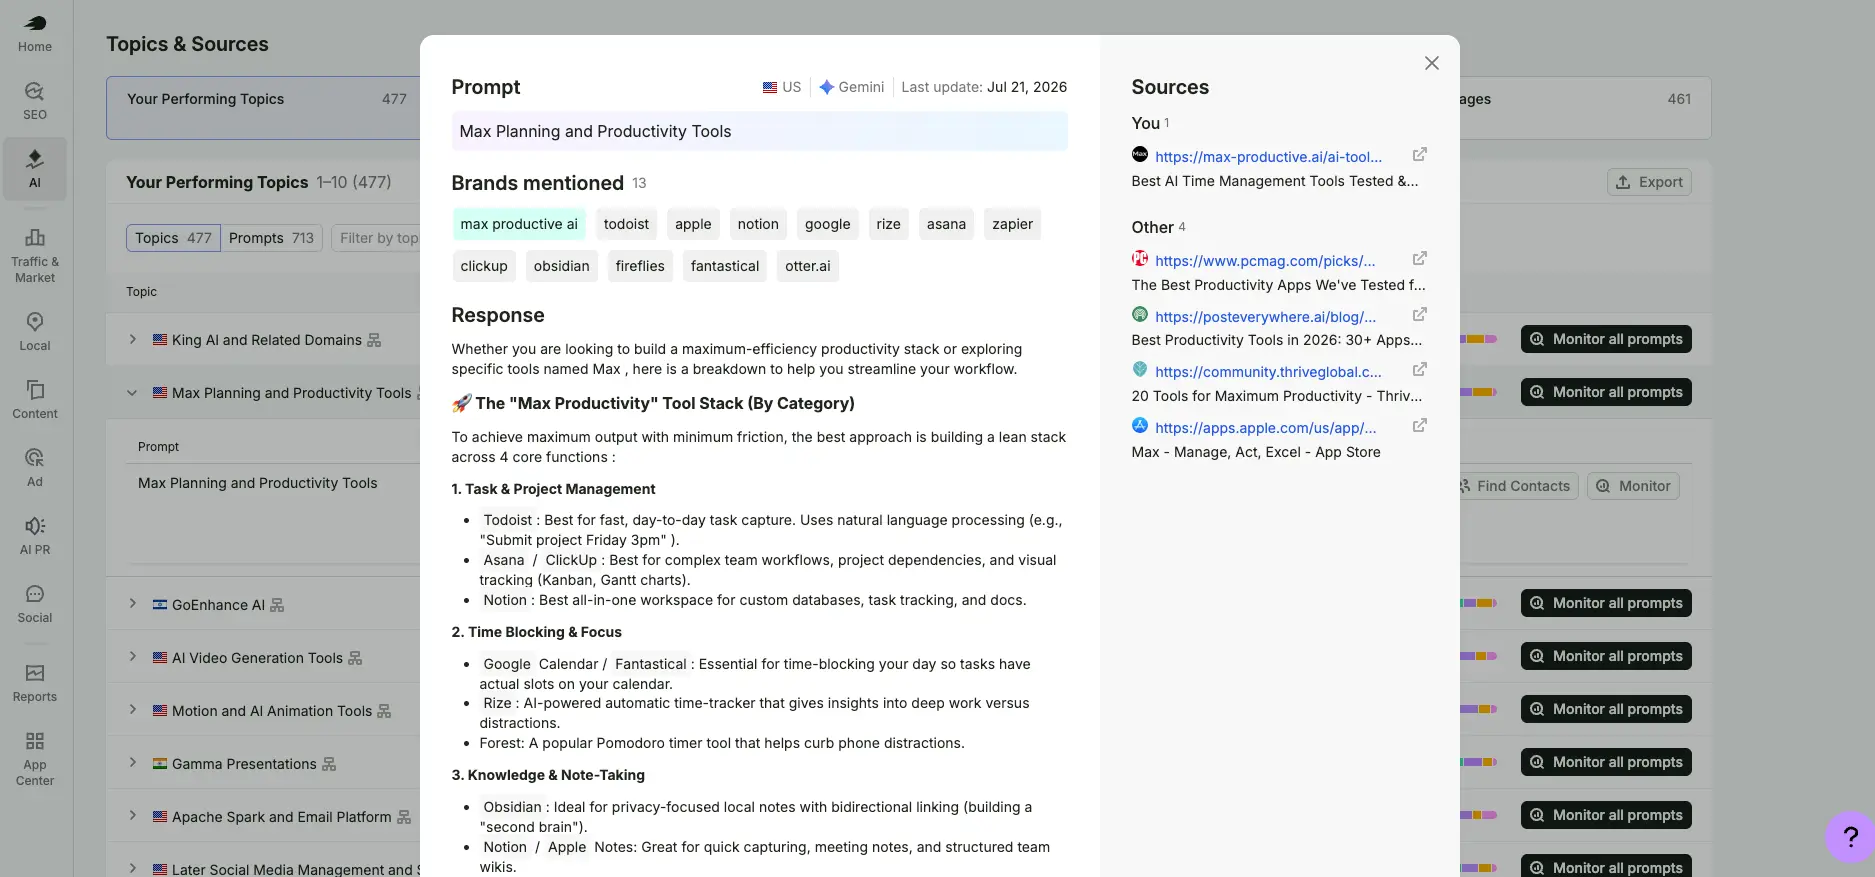Click the fireflies brand tag
The width and height of the screenshot is (1875, 877).
pyautogui.click(x=640, y=266)
